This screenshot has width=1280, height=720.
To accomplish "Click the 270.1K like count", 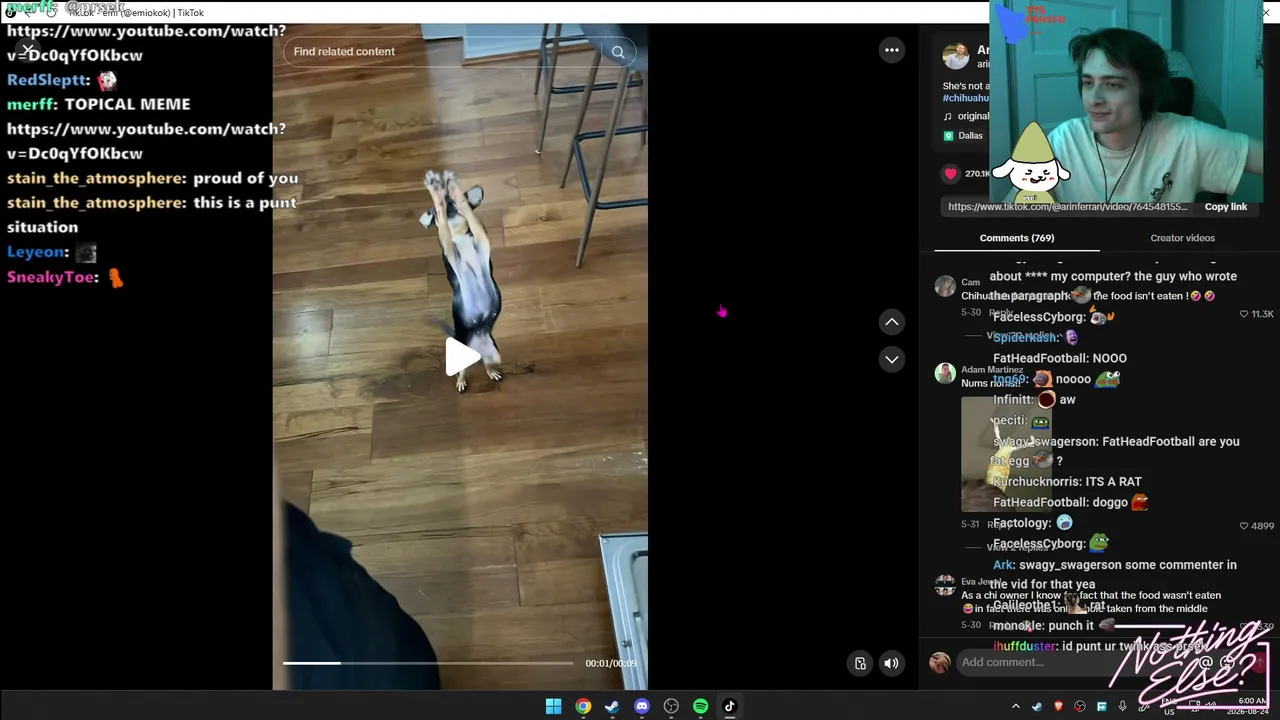I will pyautogui.click(x=977, y=174).
